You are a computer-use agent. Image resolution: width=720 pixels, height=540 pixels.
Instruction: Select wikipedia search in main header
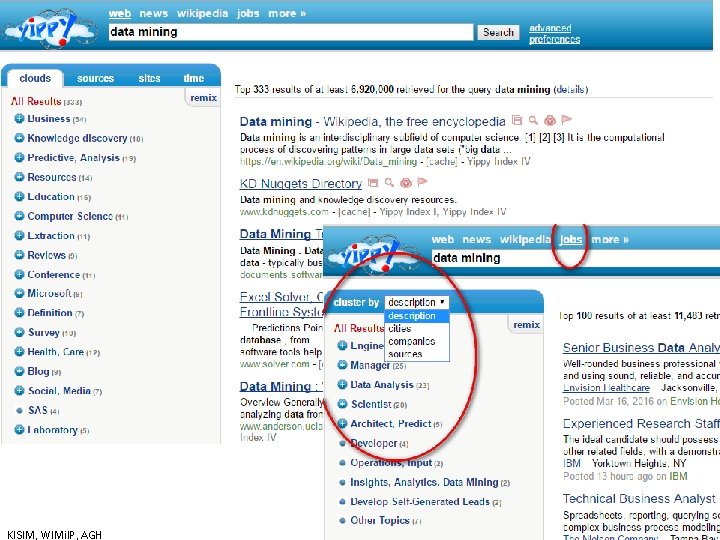coord(202,14)
